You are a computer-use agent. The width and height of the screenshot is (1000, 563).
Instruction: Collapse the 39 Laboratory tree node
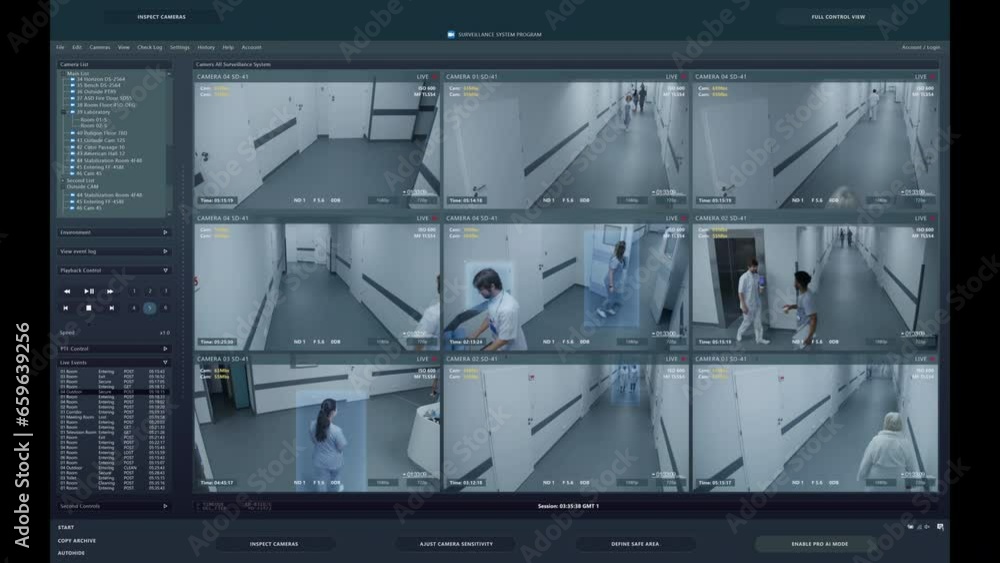pyautogui.click(x=63, y=112)
